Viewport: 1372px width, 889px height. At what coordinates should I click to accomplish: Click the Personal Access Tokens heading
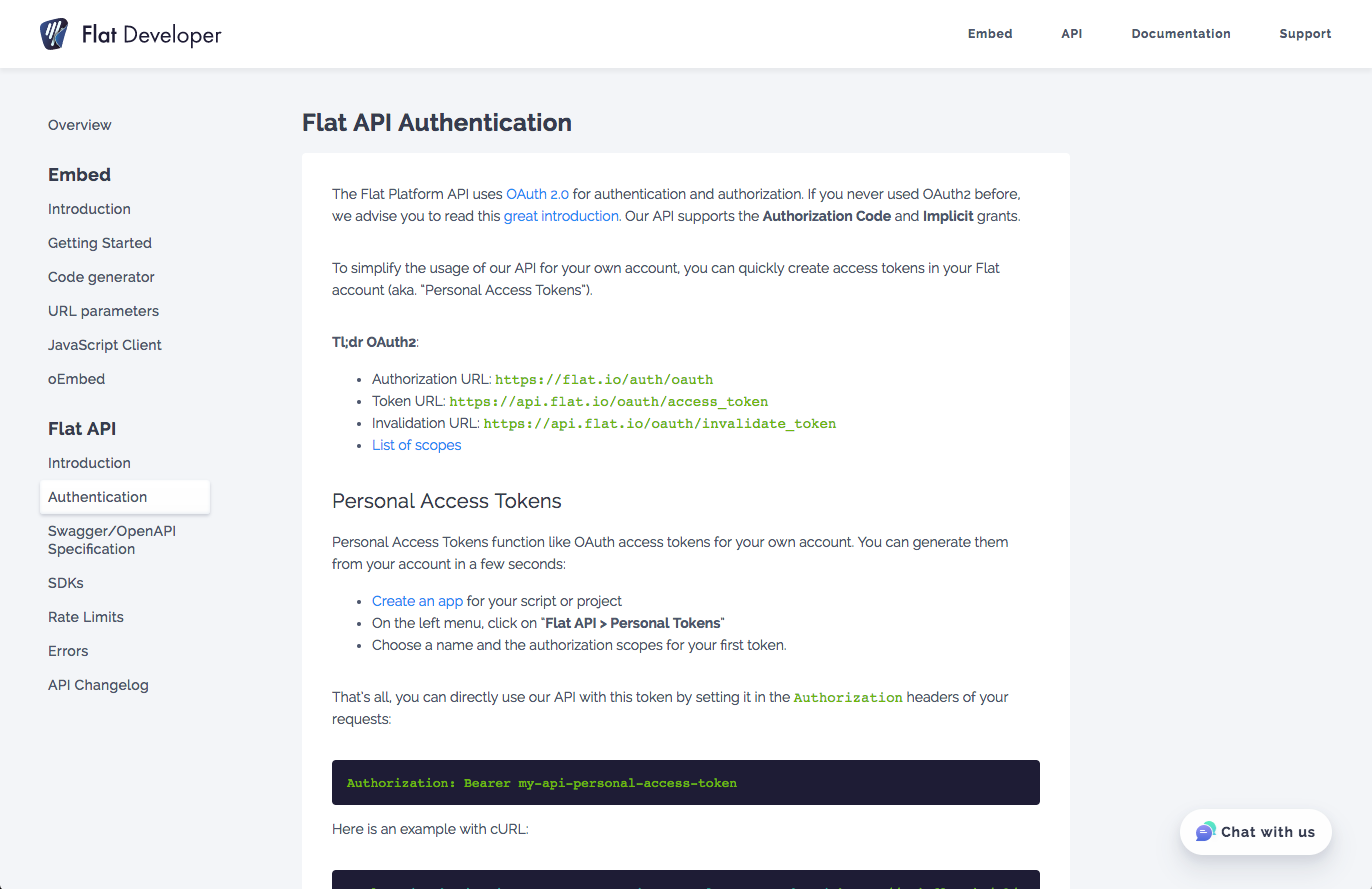(x=447, y=501)
